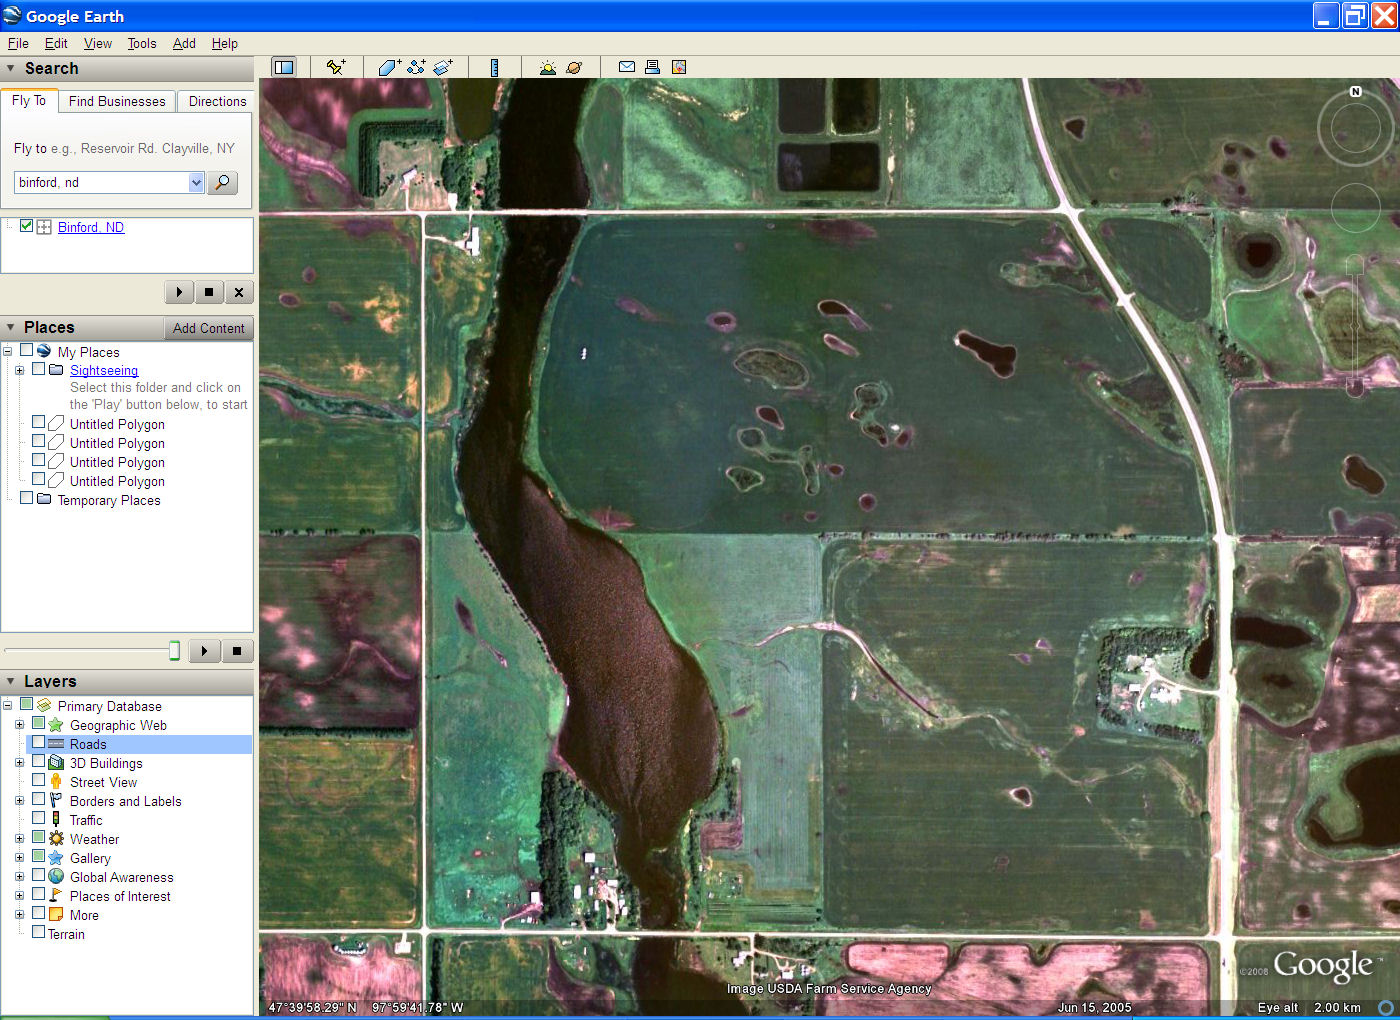Image resolution: width=1400 pixels, height=1020 pixels.
Task: Click the tour speed slider handle
Action: click(x=174, y=651)
